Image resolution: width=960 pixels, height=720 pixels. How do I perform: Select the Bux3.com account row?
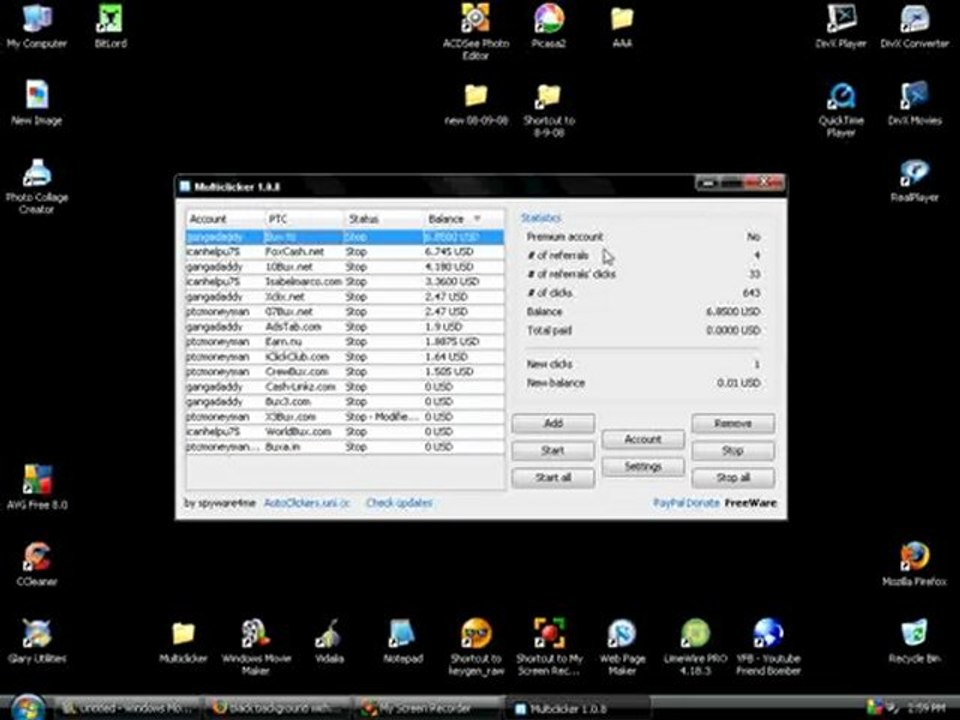coord(345,402)
